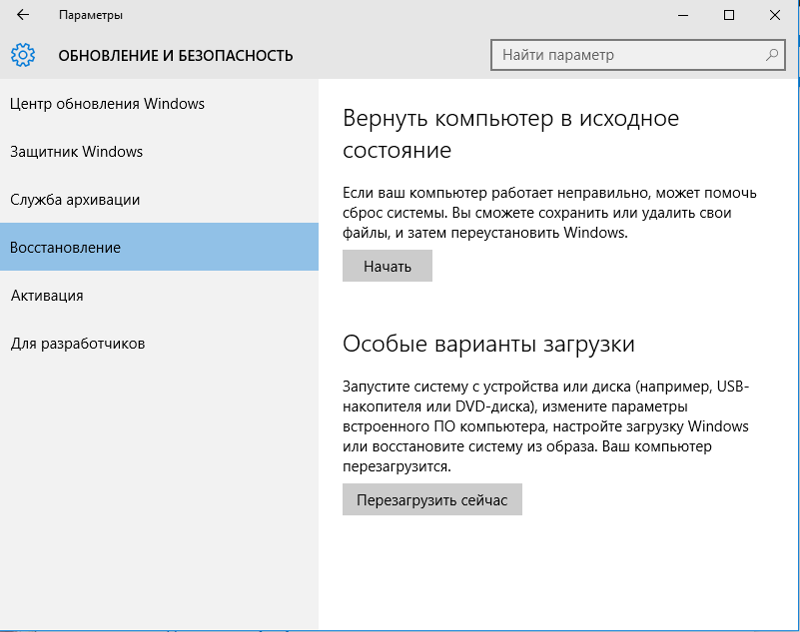Click the search magnifier icon
This screenshot has width=800, height=632.
[x=772, y=55]
